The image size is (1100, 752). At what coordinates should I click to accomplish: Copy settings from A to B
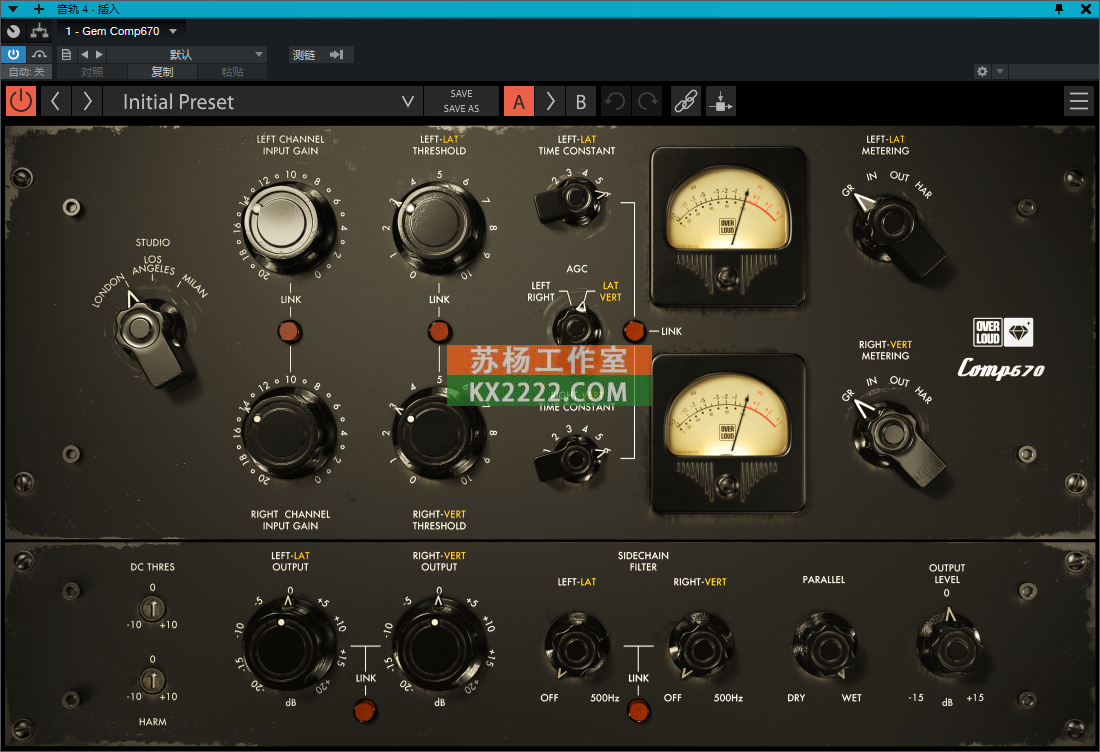click(550, 101)
